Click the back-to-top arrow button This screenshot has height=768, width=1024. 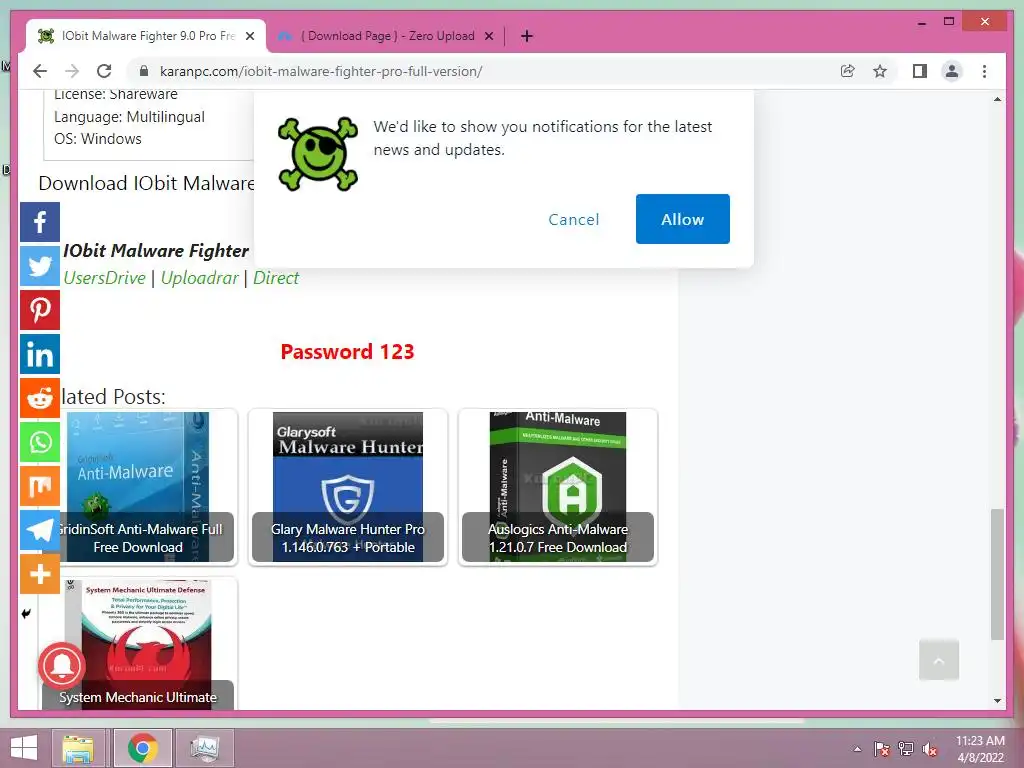pos(938,660)
